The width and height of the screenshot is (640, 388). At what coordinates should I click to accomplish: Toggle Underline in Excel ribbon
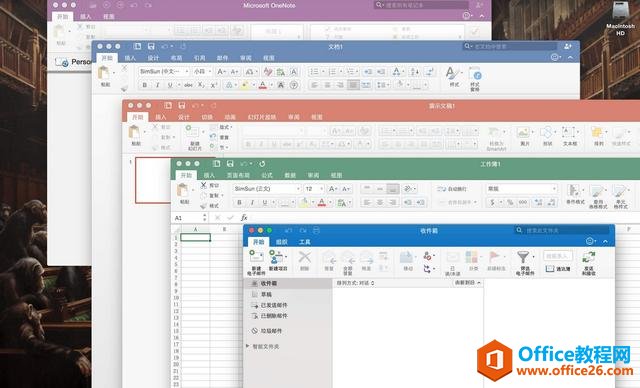tap(265, 202)
